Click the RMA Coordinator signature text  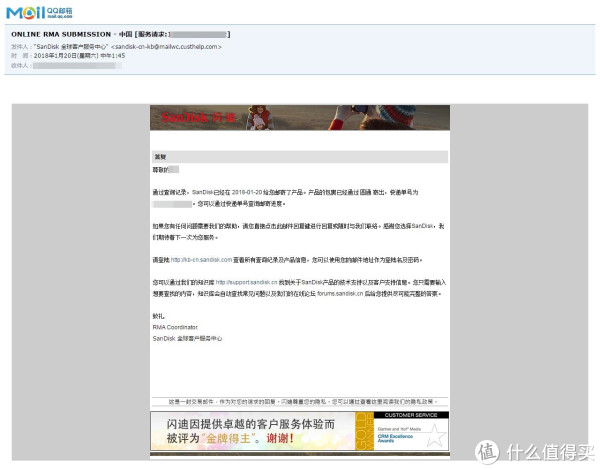pos(175,327)
